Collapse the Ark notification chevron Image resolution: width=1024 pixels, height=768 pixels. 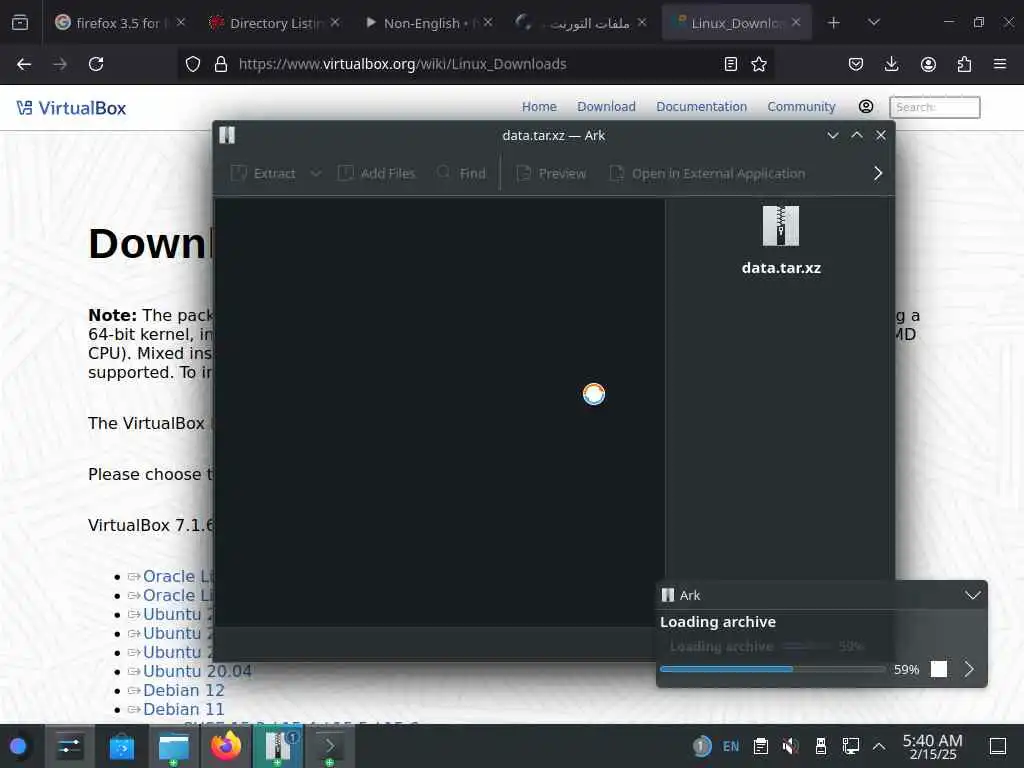pos(972,595)
